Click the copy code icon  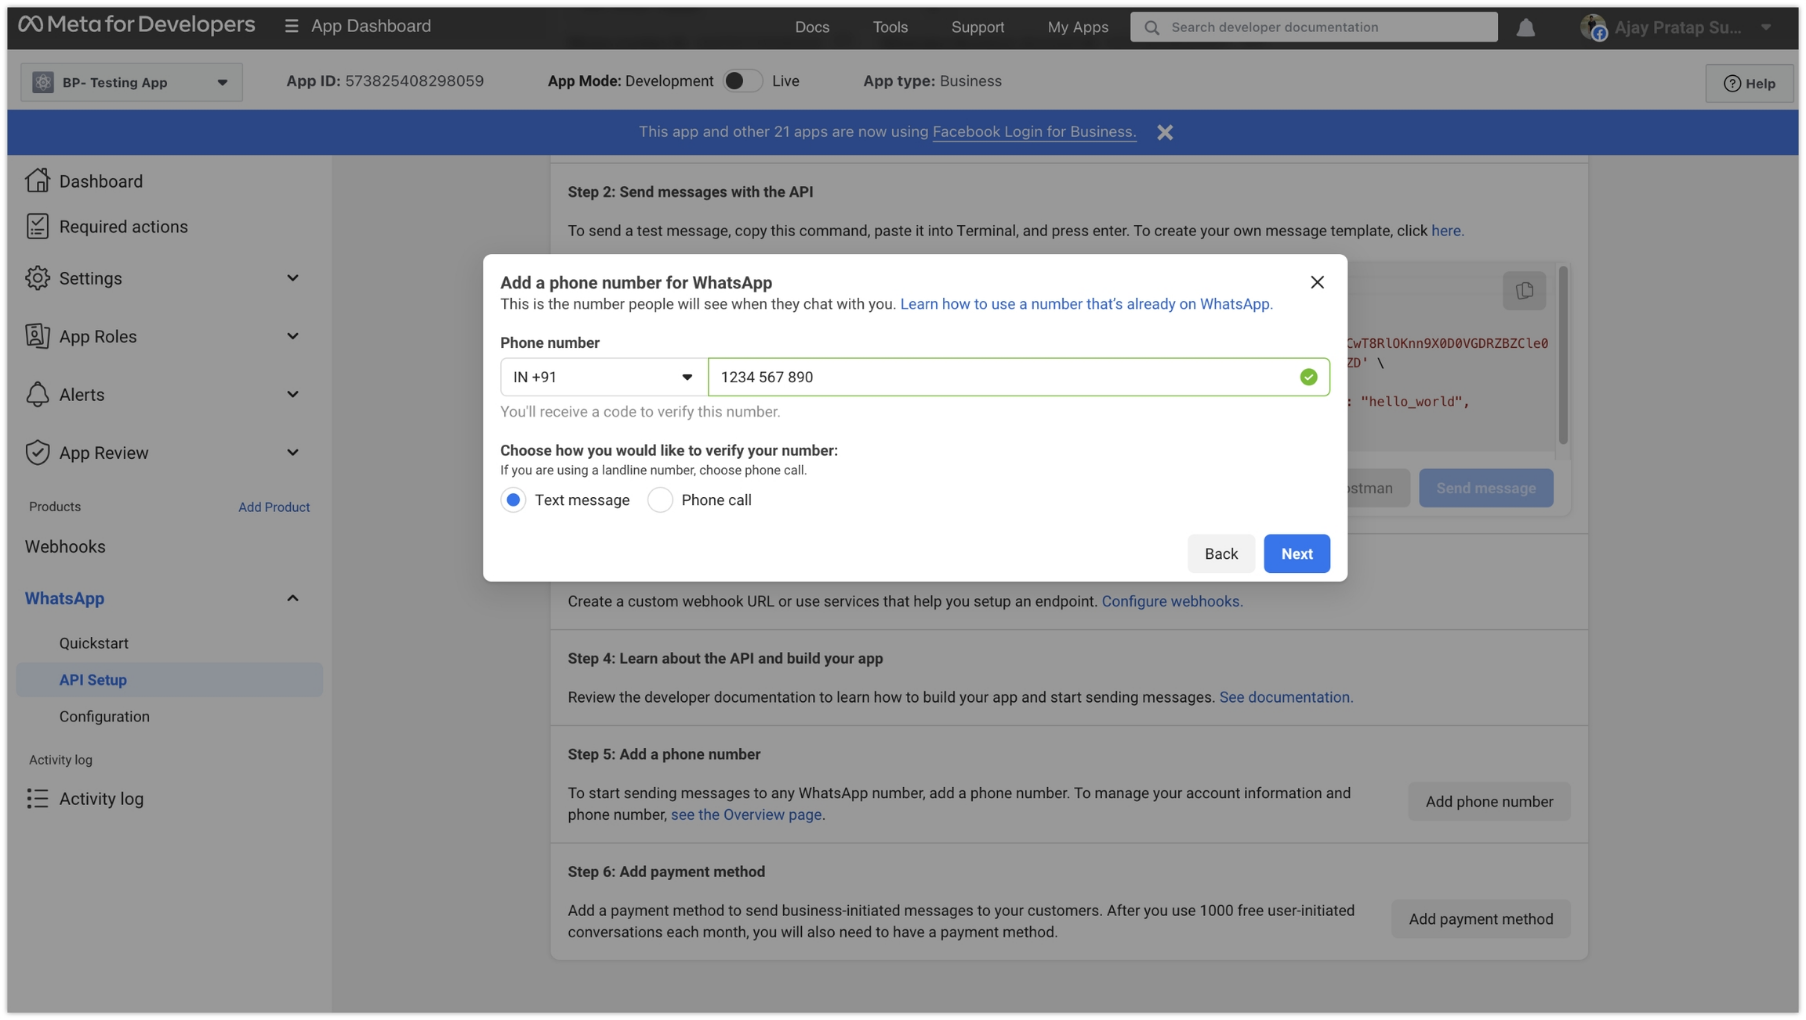(x=1524, y=291)
